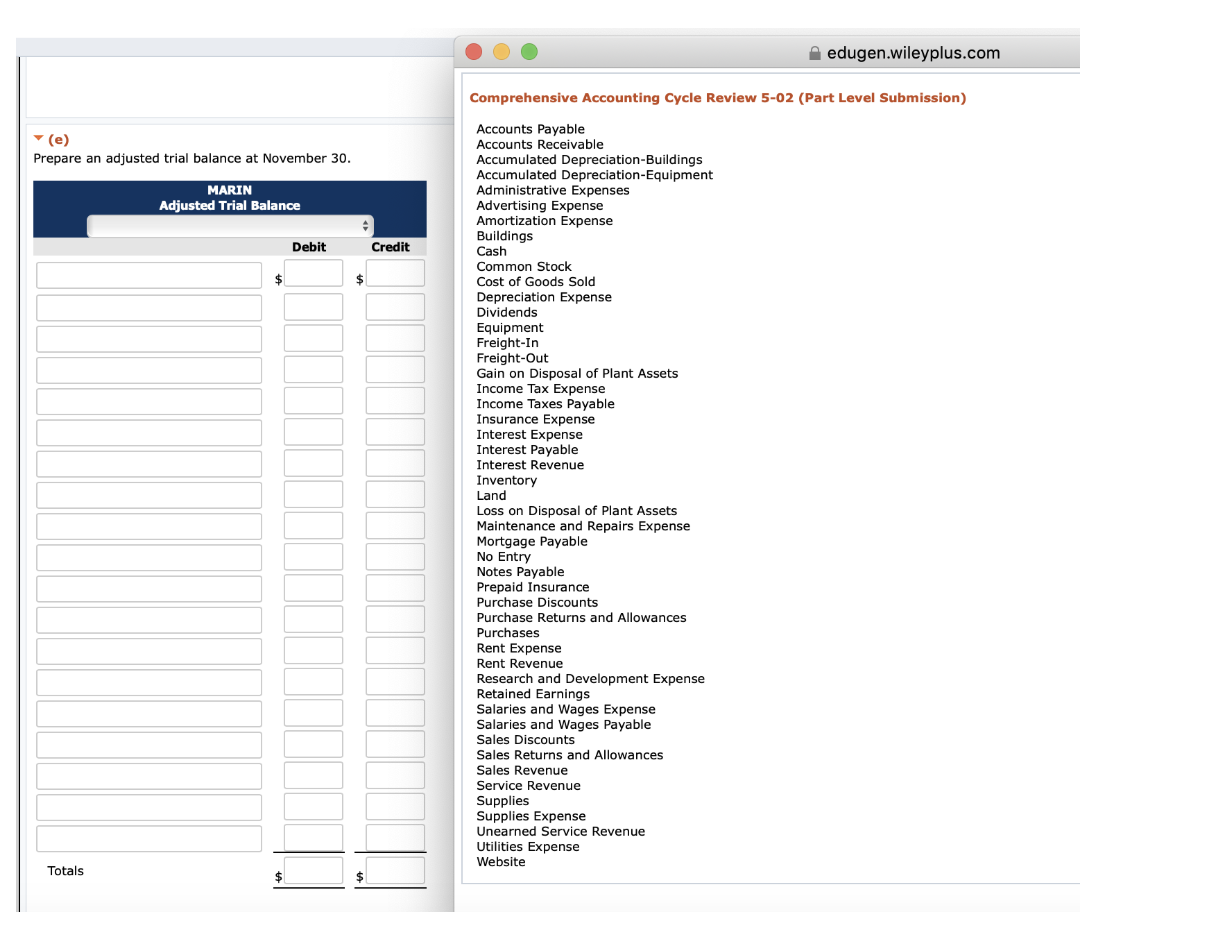
Task: Click the padlock icon in the address bar
Action: point(814,53)
